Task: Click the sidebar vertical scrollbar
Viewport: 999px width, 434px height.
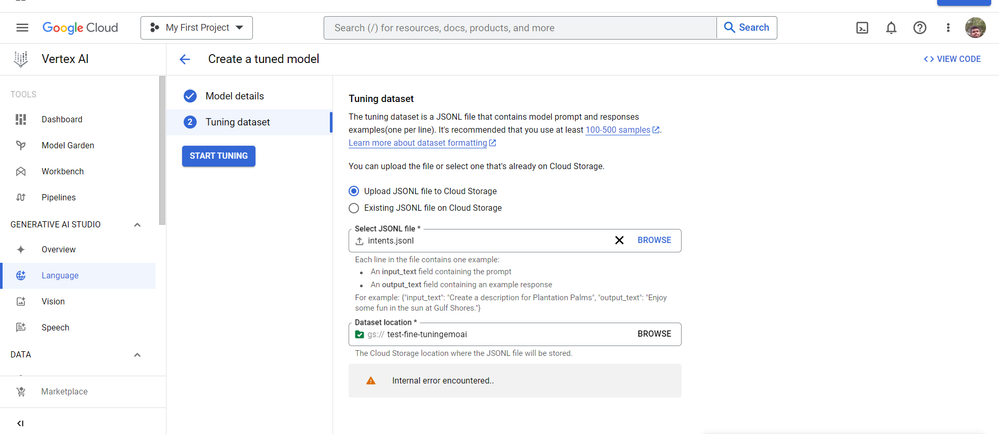Action: click(x=162, y=150)
